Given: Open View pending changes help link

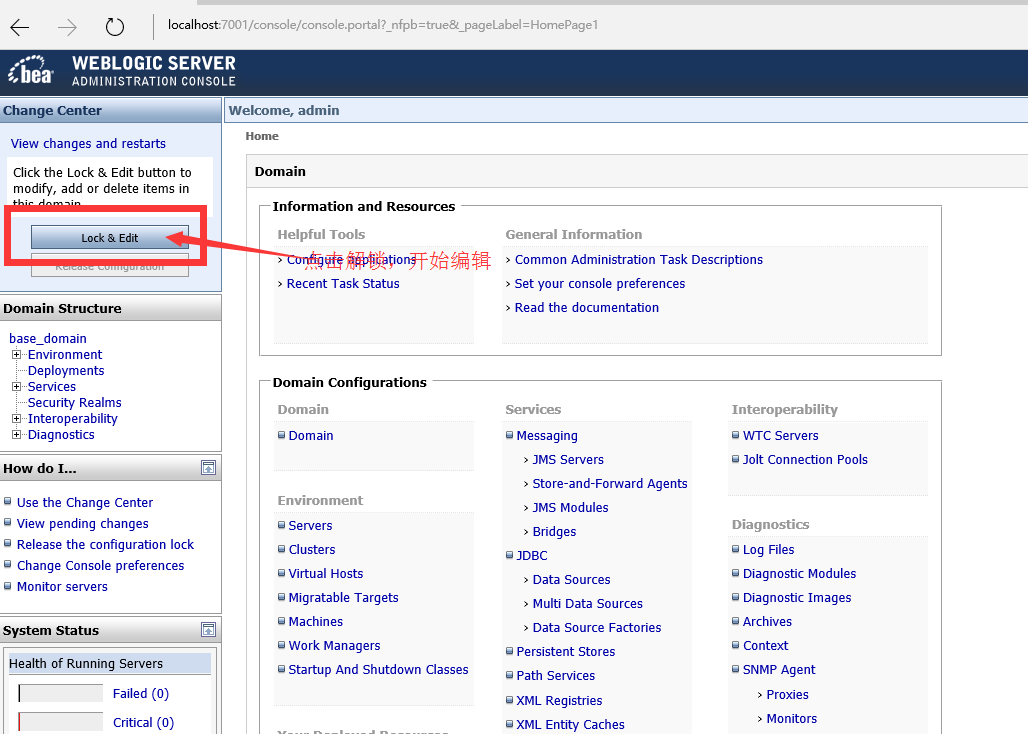Looking at the screenshot, I should point(83,524).
